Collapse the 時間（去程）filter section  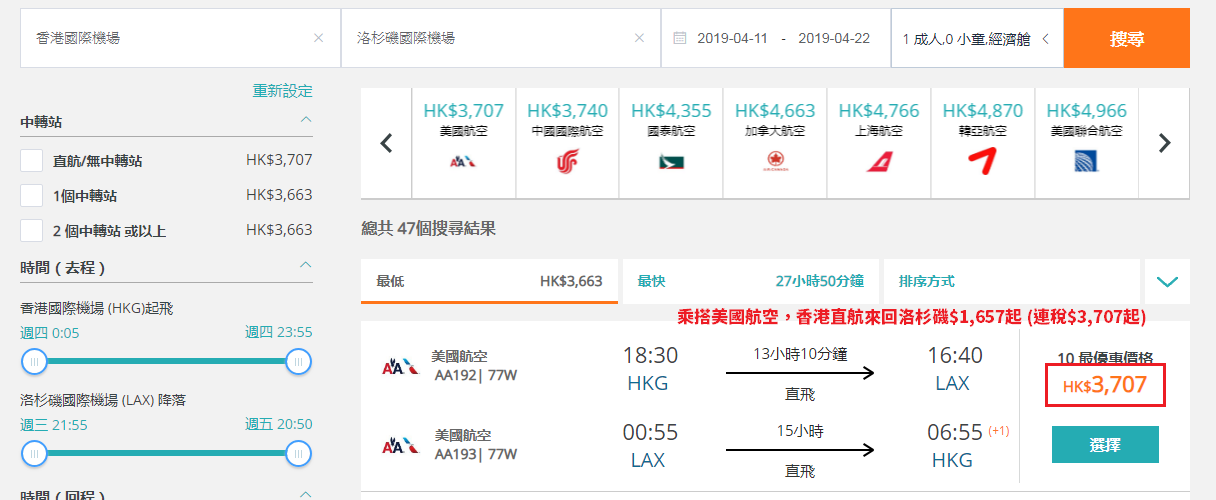click(x=306, y=267)
